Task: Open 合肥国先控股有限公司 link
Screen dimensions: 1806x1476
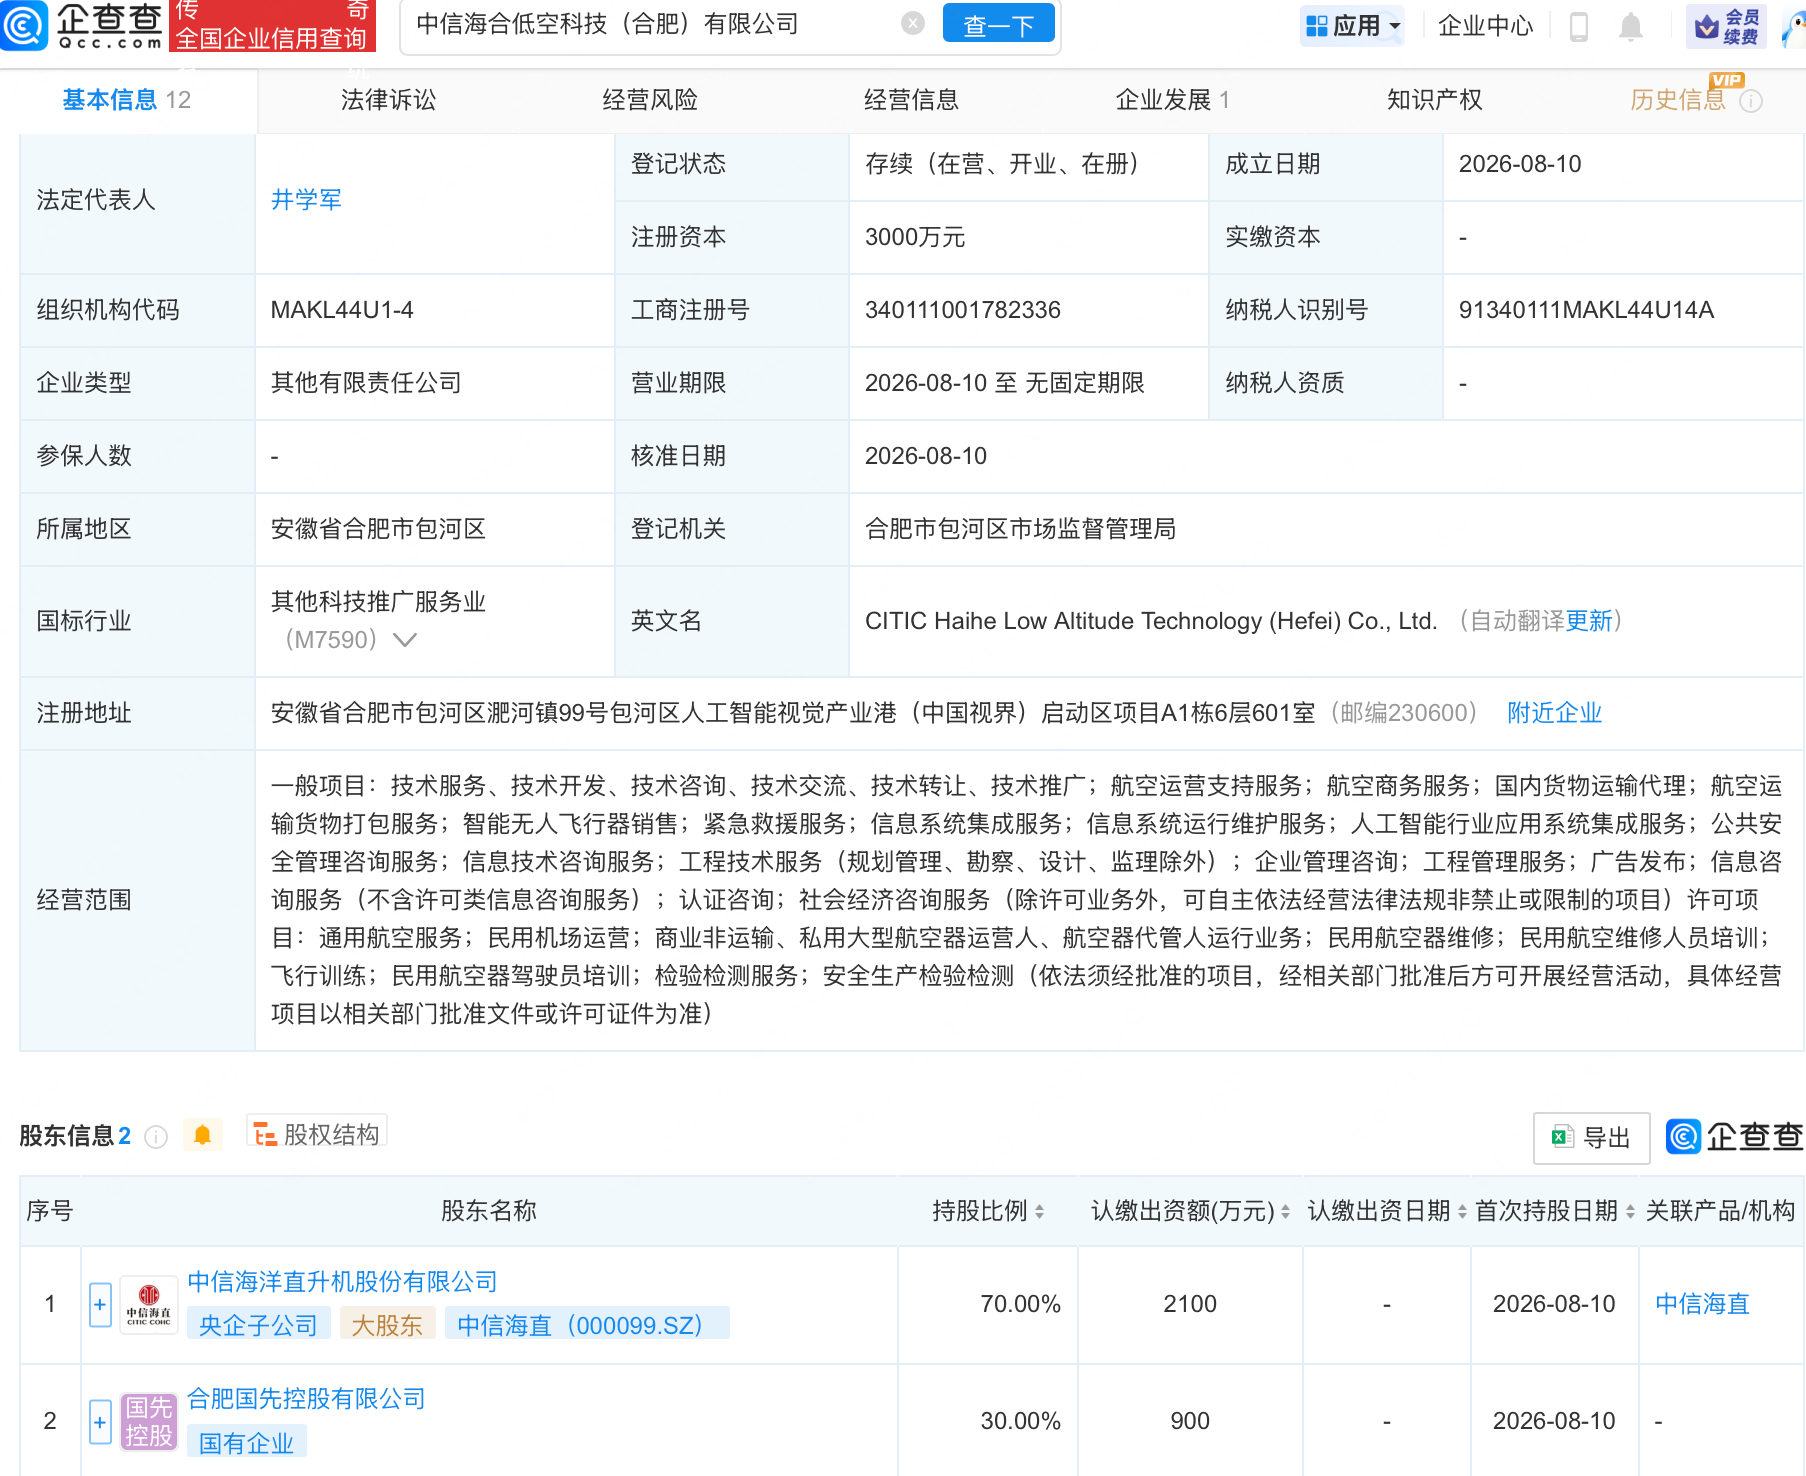Action: (306, 1399)
